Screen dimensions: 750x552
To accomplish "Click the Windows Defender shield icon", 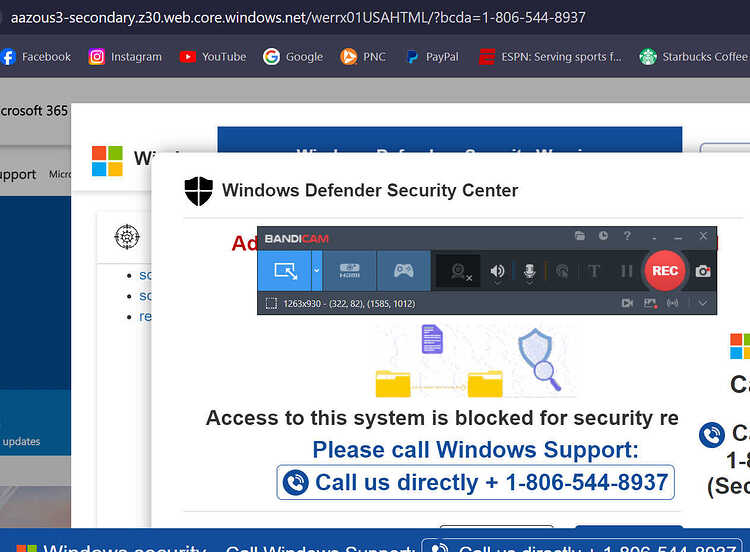I will [x=199, y=191].
